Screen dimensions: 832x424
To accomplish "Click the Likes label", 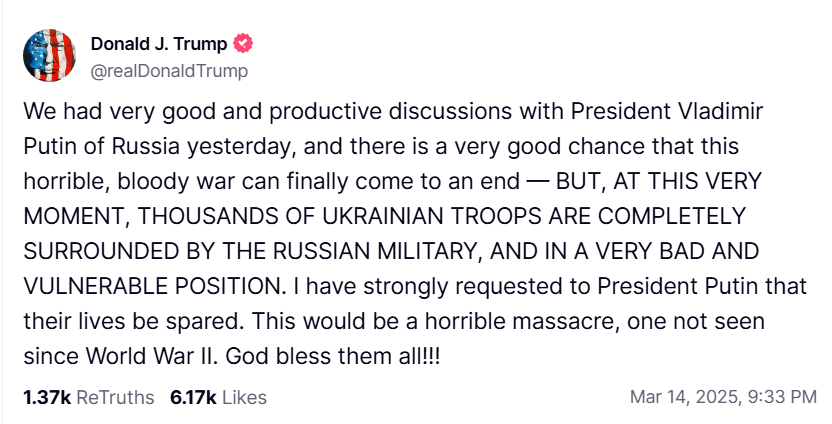I will 244,397.
